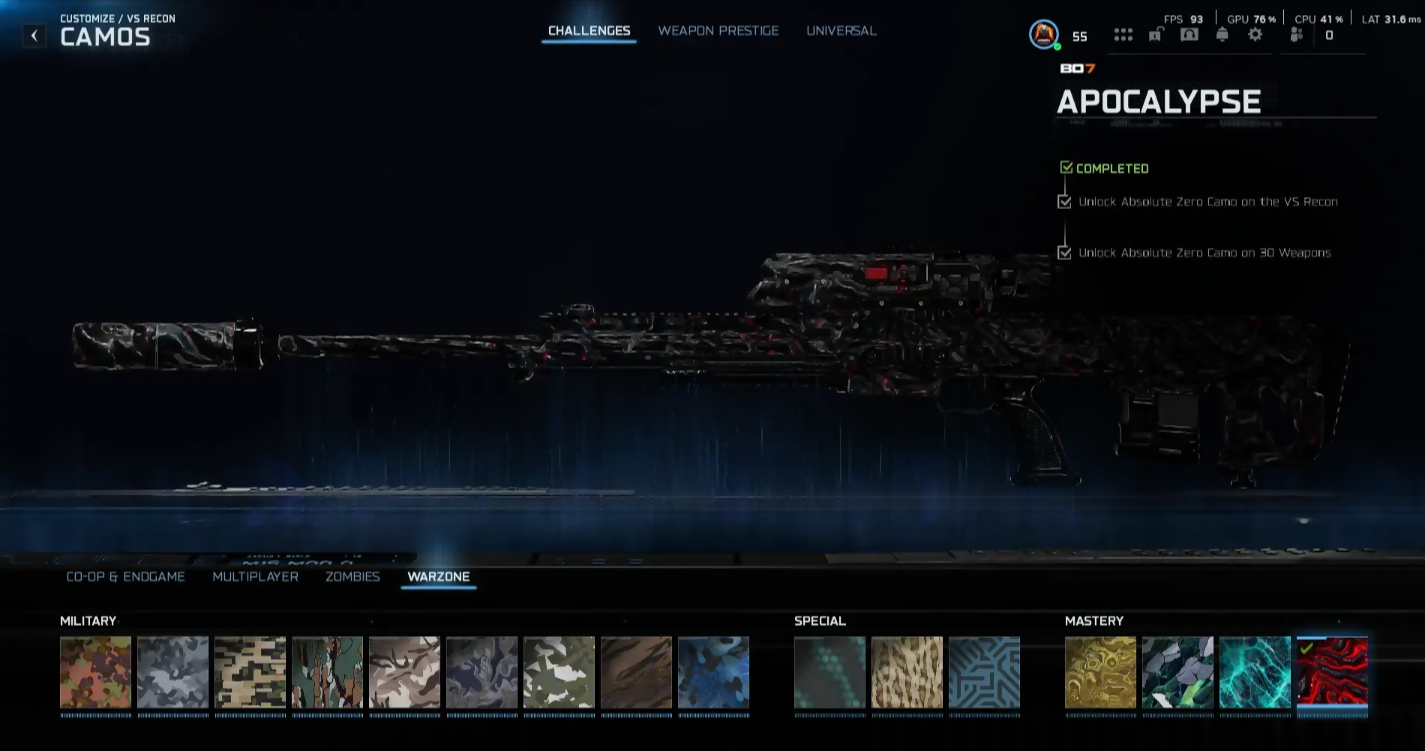Select the Multiplayer camo category
The width and height of the screenshot is (1425, 751).
click(255, 577)
